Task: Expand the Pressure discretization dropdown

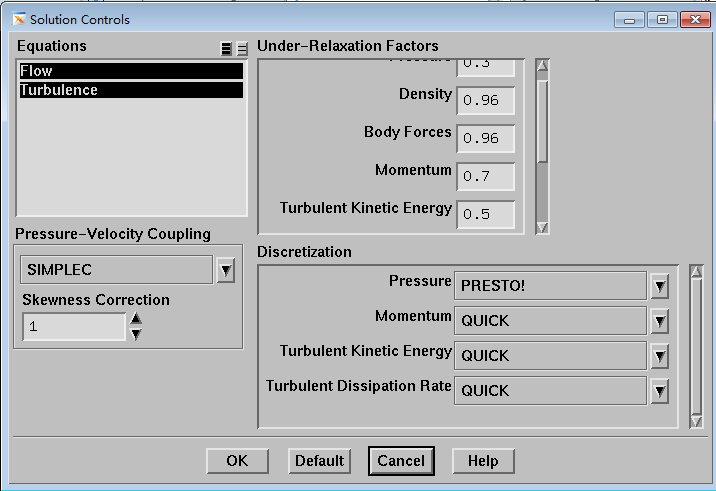Action: pos(659,286)
